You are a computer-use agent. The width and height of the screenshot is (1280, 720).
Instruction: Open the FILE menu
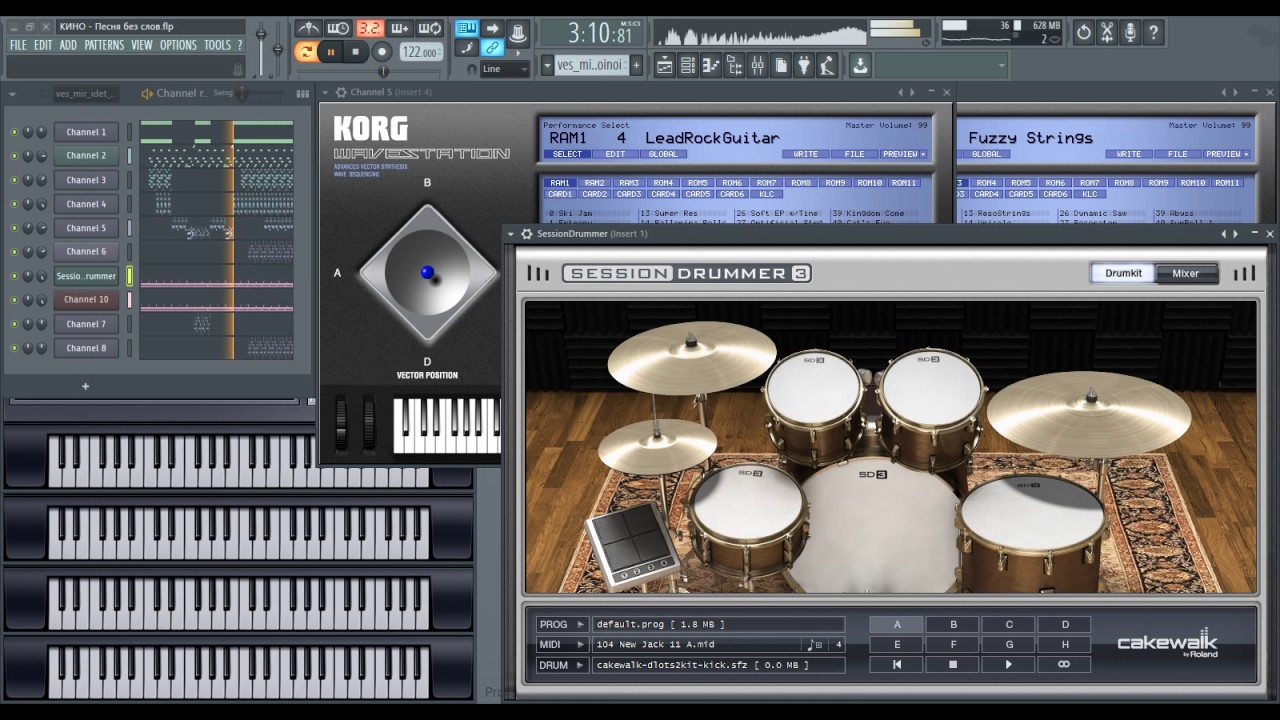click(x=18, y=45)
